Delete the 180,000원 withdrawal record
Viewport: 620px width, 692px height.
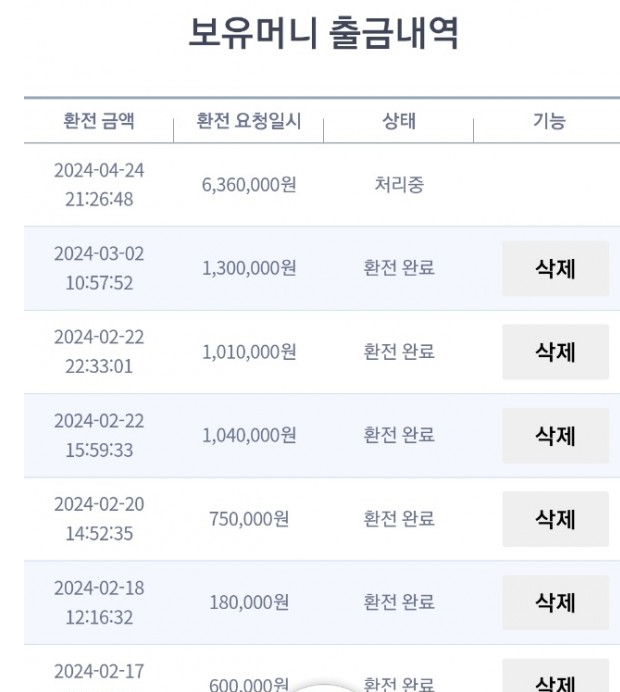tap(555, 603)
